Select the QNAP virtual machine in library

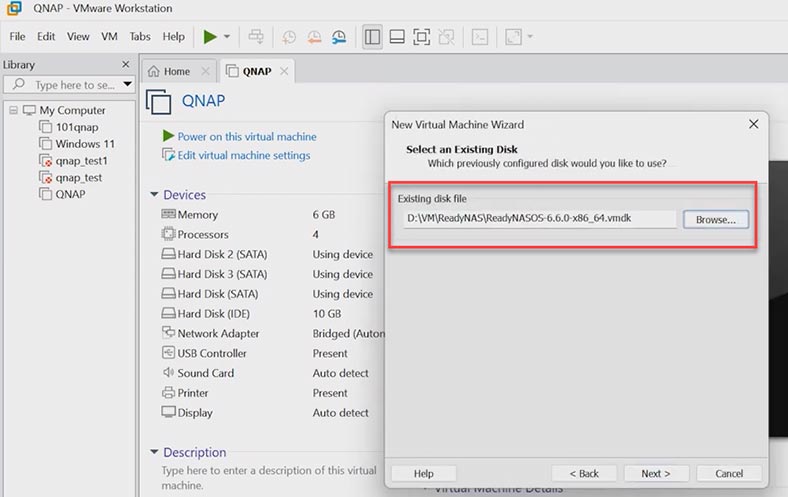(70, 194)
